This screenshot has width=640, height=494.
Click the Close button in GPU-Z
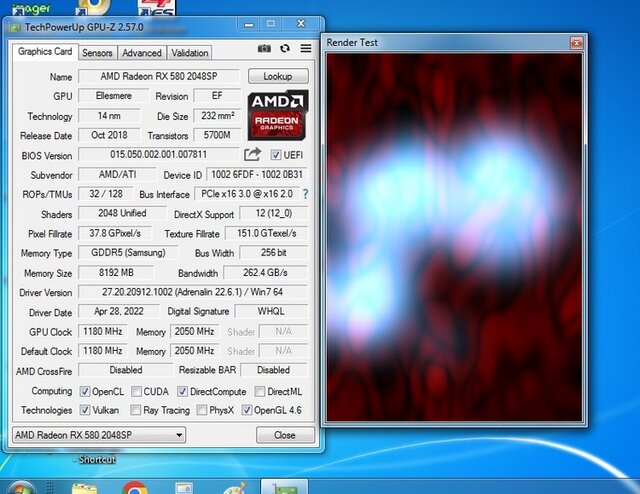click(284, 435)
